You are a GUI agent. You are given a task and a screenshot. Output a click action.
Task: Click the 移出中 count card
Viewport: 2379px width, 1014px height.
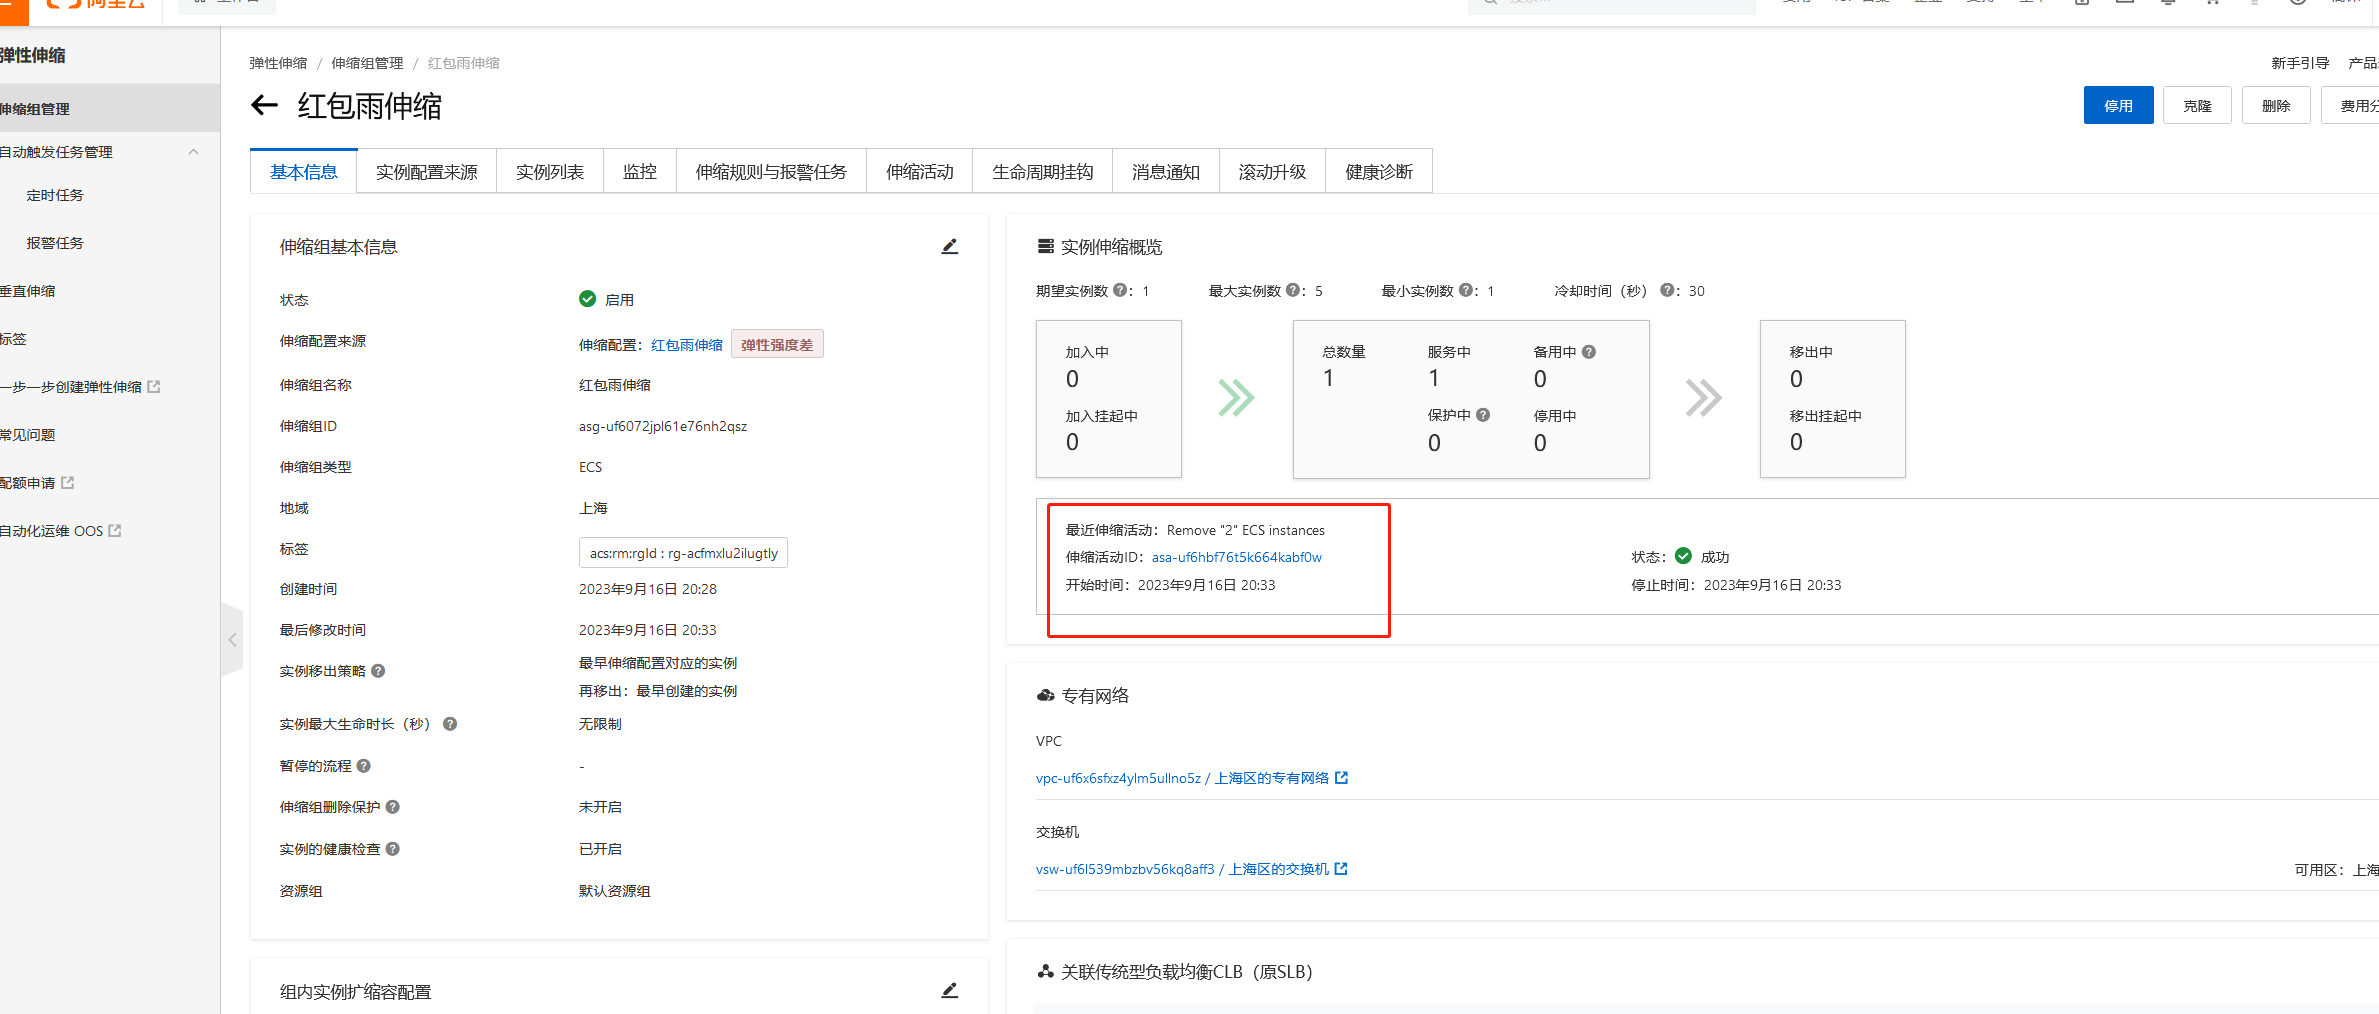(1833, 399)
